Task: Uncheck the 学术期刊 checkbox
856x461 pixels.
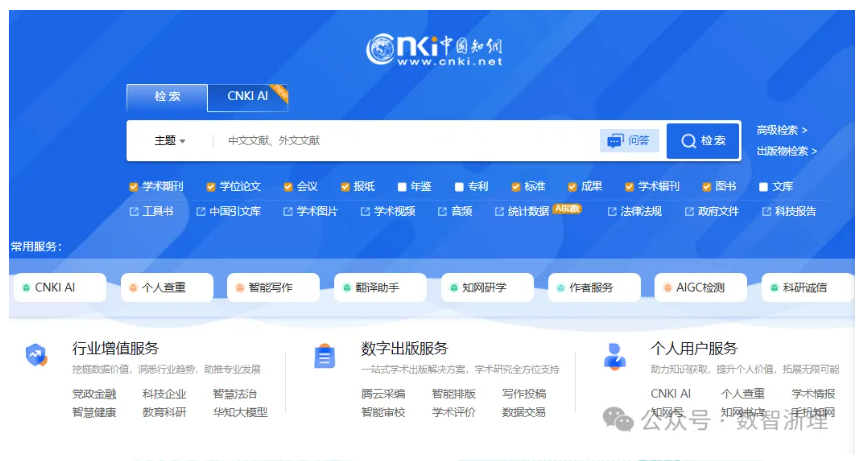Action: pos(133,187)
